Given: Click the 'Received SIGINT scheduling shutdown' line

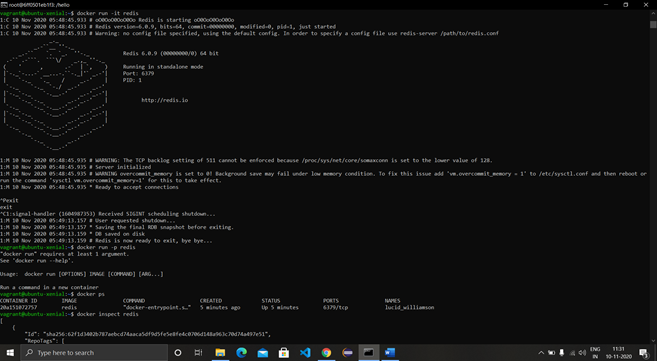Looking at the screenshot, I should click(x=108, y=214).
